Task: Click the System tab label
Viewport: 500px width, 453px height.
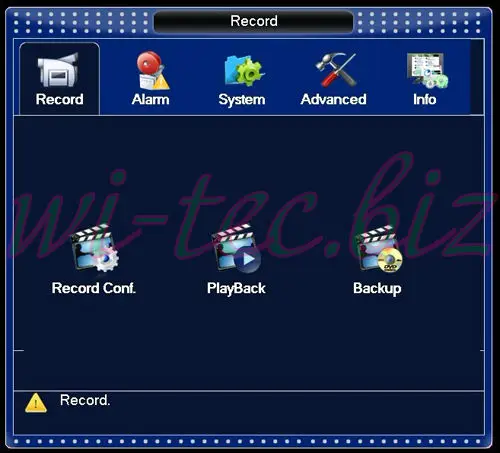Action: (x=242, y=100)
